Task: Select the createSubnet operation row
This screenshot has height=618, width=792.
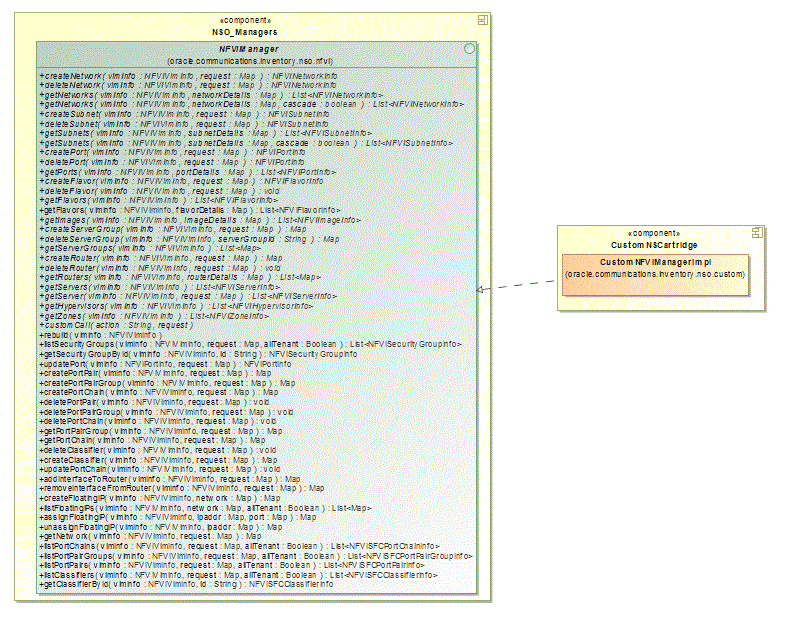Action: click(184, 114)
